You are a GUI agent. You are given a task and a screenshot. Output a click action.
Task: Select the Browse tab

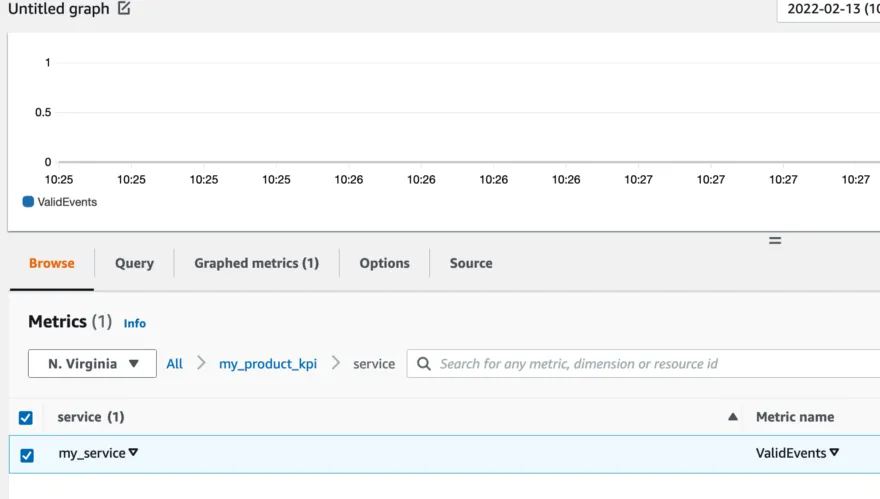coord(51,263)
